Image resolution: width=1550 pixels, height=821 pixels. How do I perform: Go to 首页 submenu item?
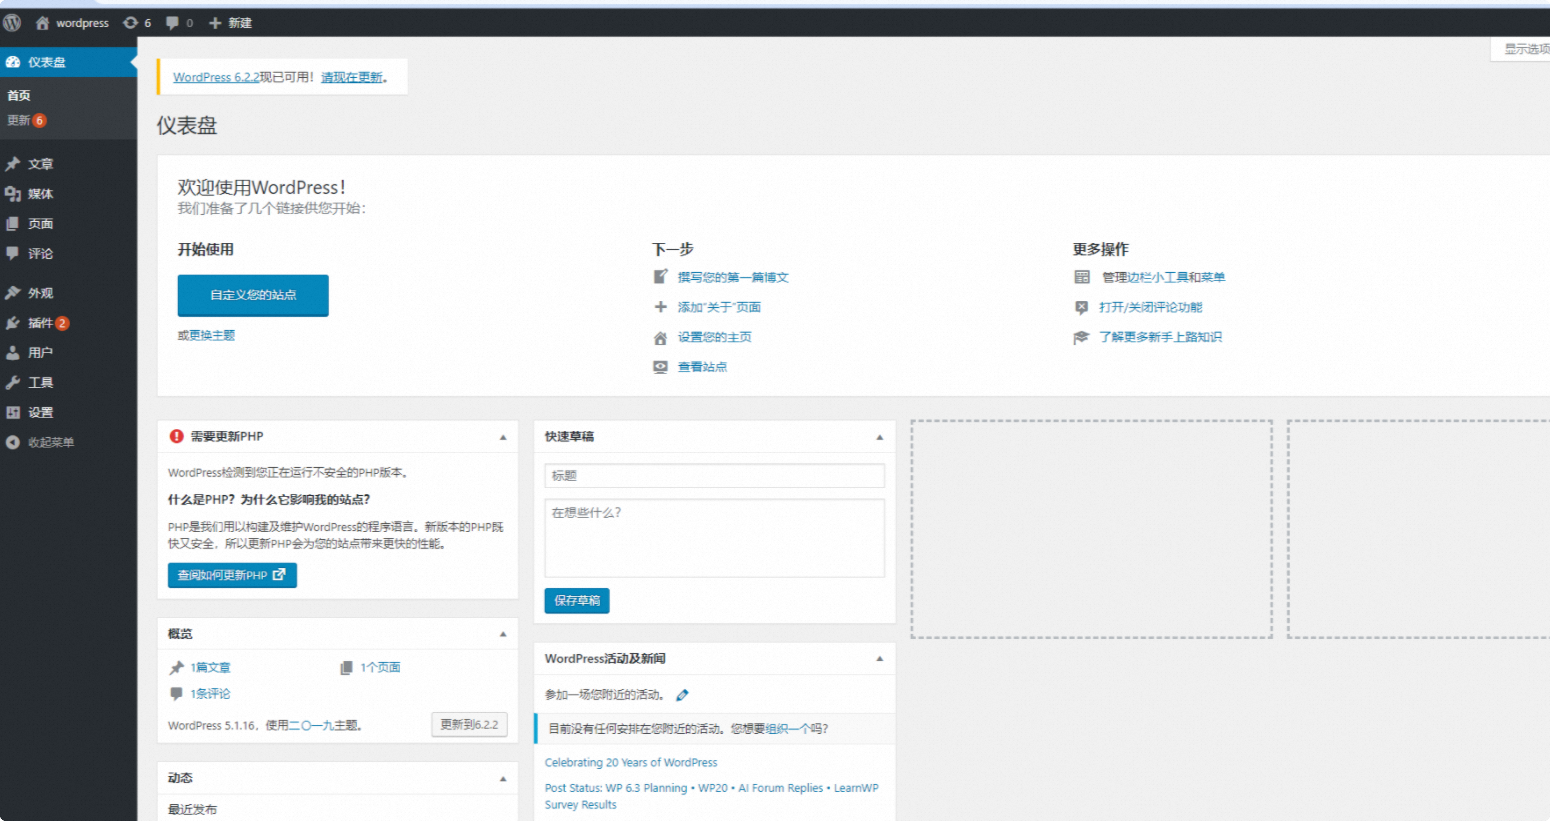19,96
